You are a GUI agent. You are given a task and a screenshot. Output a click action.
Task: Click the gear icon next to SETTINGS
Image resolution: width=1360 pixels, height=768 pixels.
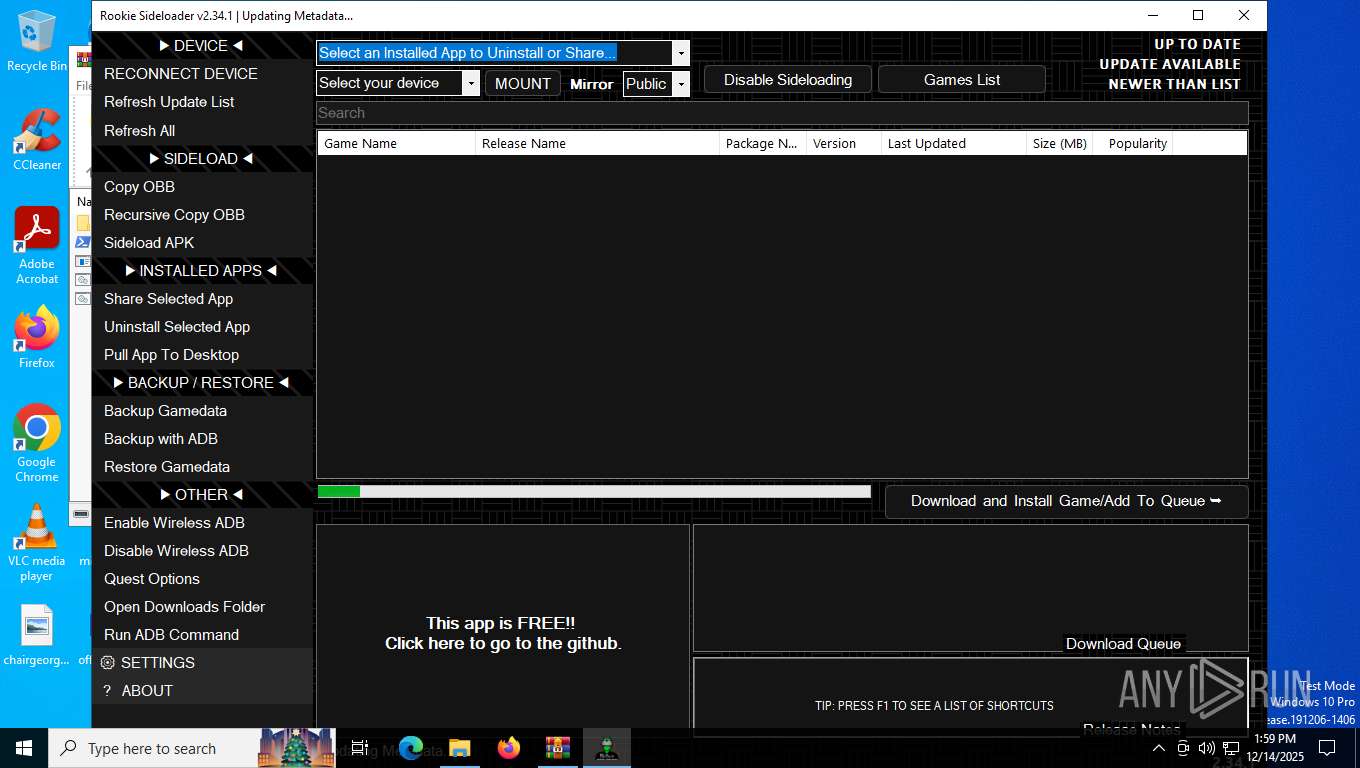tap(108, 663)
